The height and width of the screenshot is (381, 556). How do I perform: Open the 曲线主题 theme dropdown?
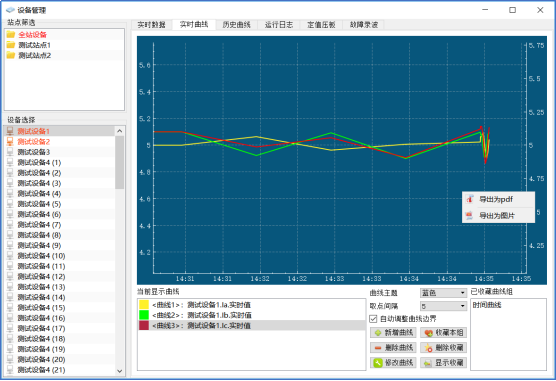443,293
